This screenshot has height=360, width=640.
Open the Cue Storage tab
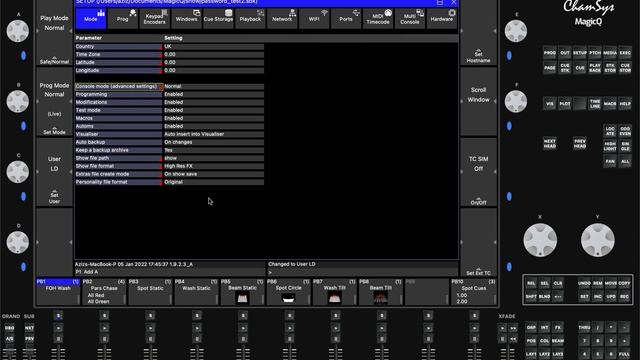click(x=218, y=18)
